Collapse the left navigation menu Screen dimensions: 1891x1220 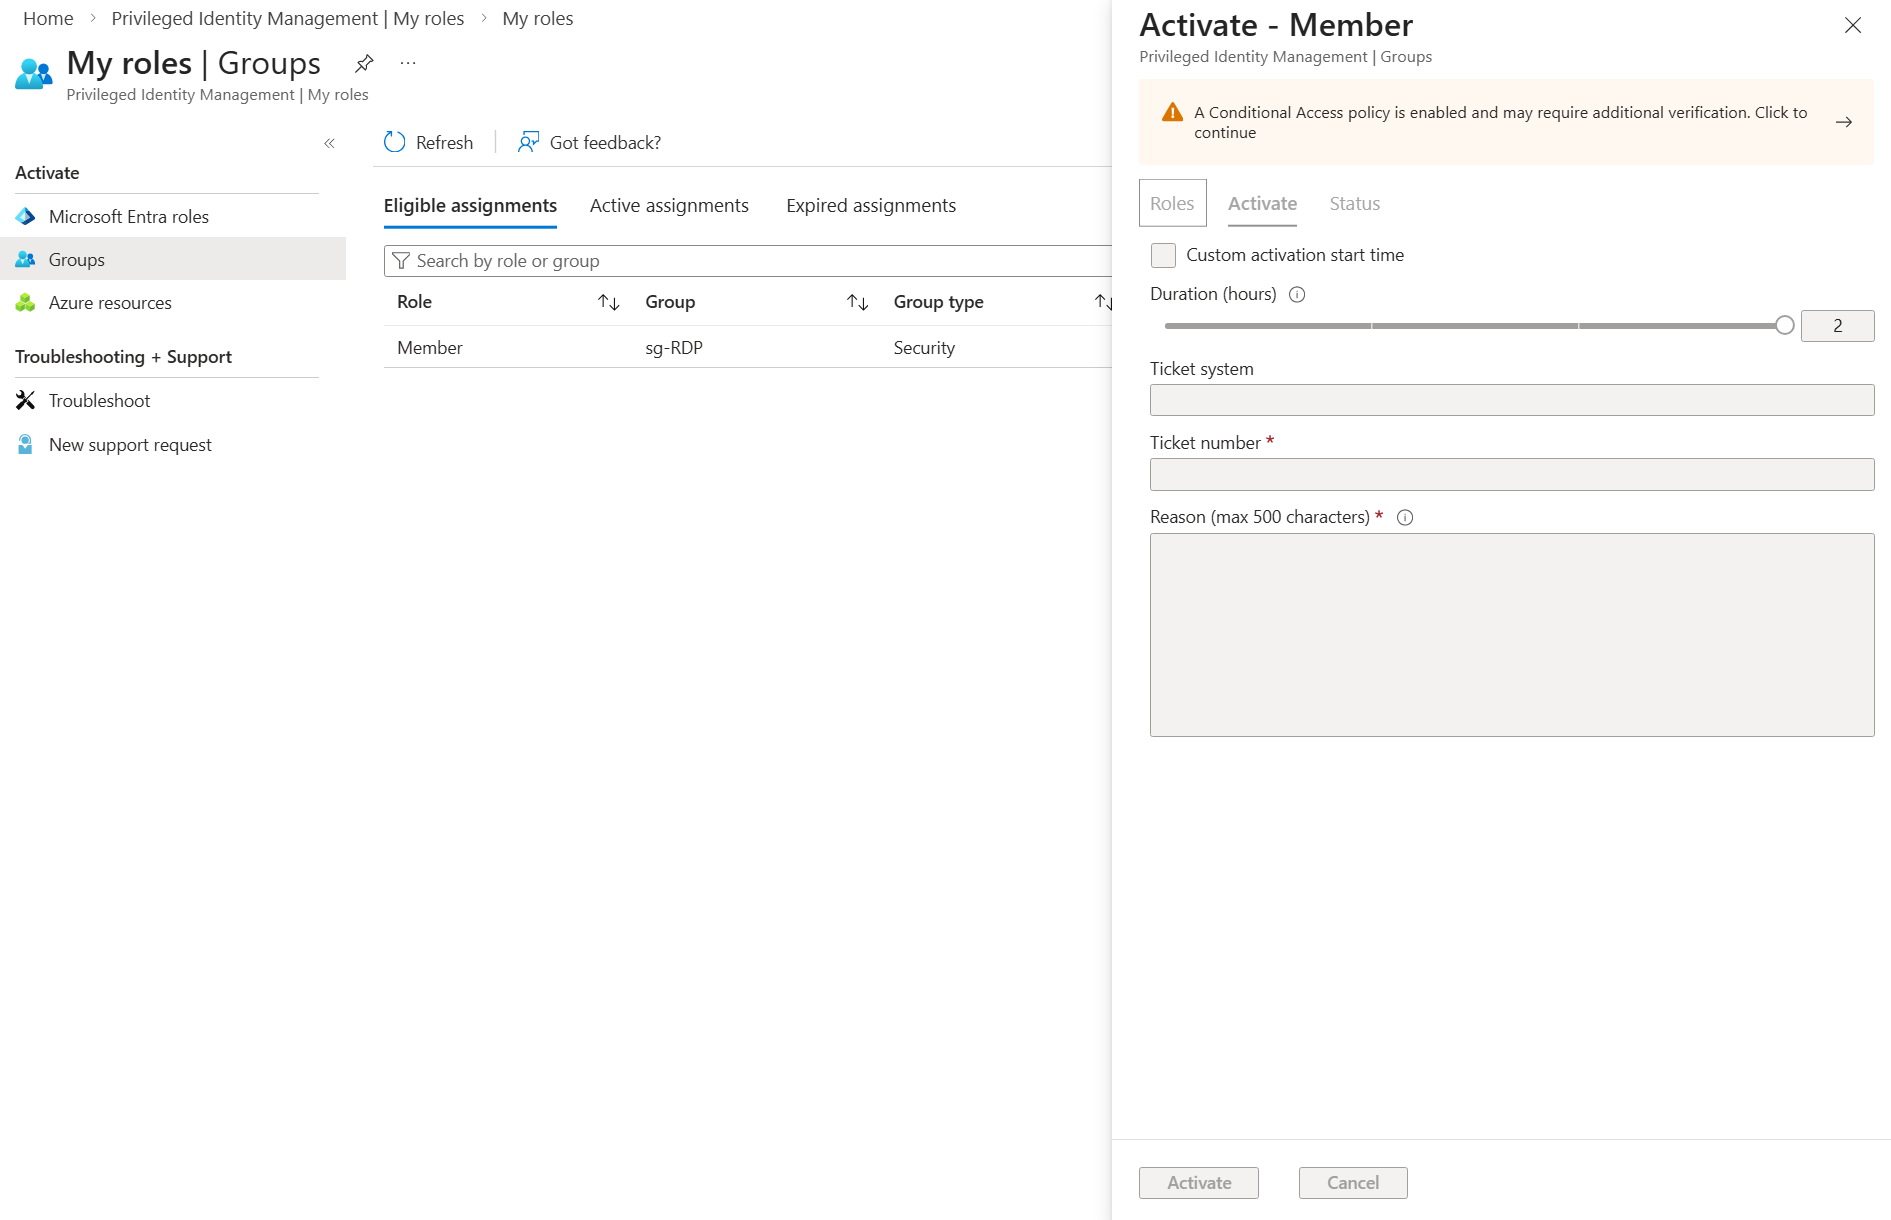[329, 143]
